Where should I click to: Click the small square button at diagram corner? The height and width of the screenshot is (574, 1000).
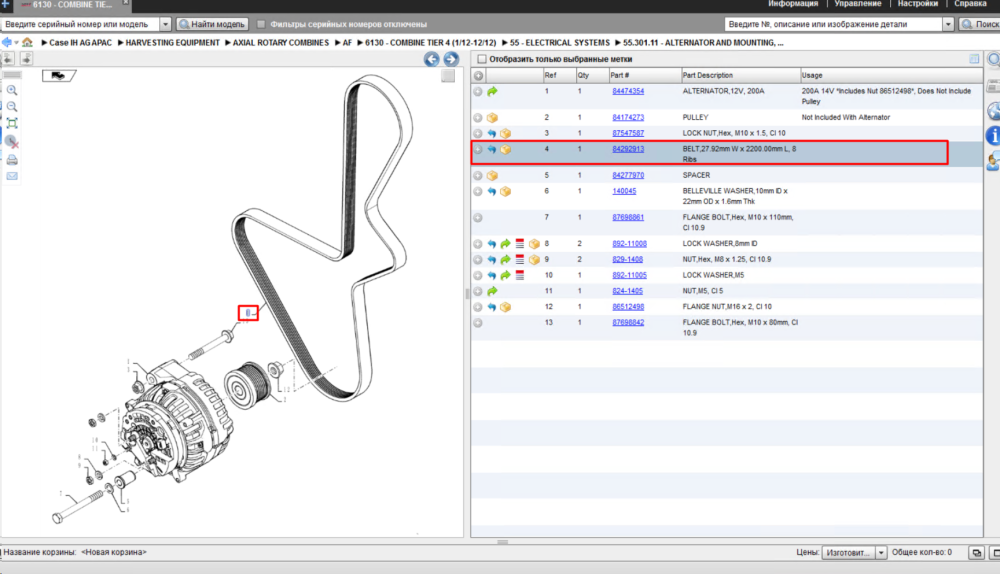tap(448, 76)
